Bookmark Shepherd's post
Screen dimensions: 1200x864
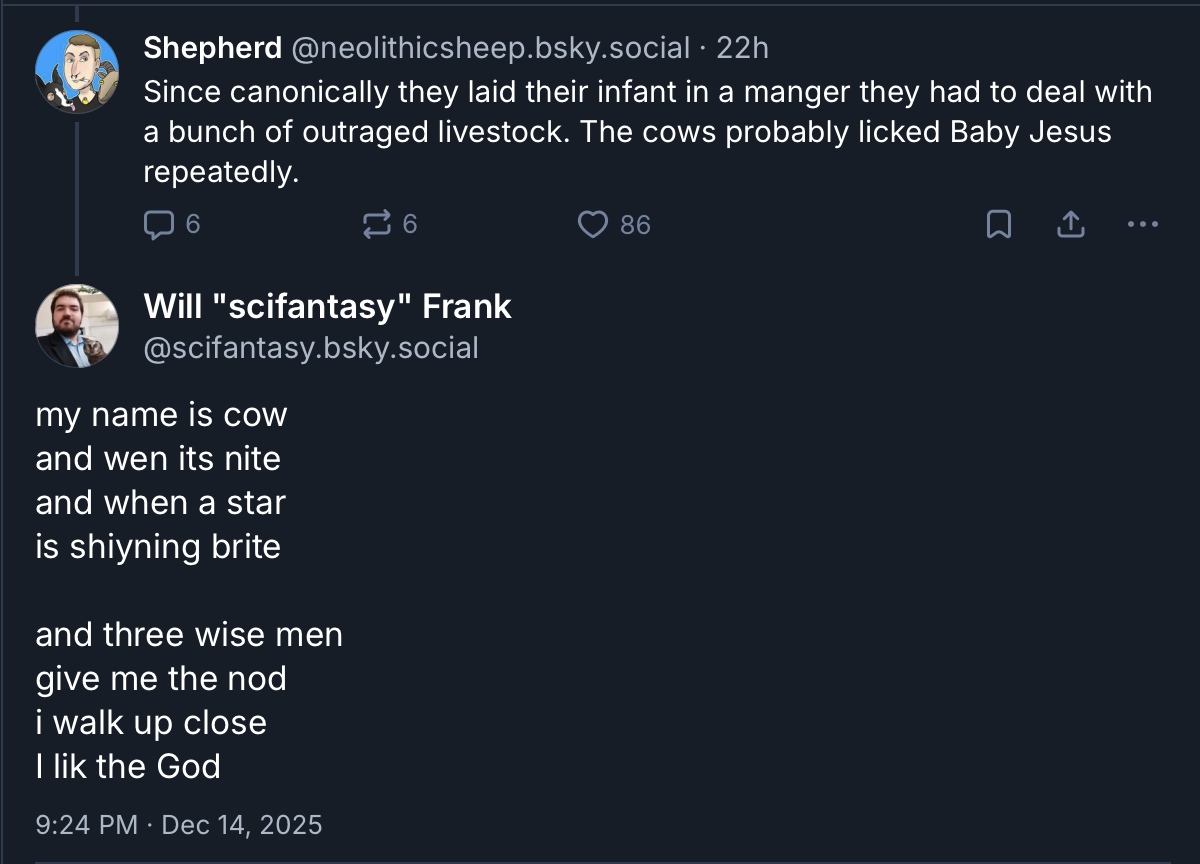[998, 225]
